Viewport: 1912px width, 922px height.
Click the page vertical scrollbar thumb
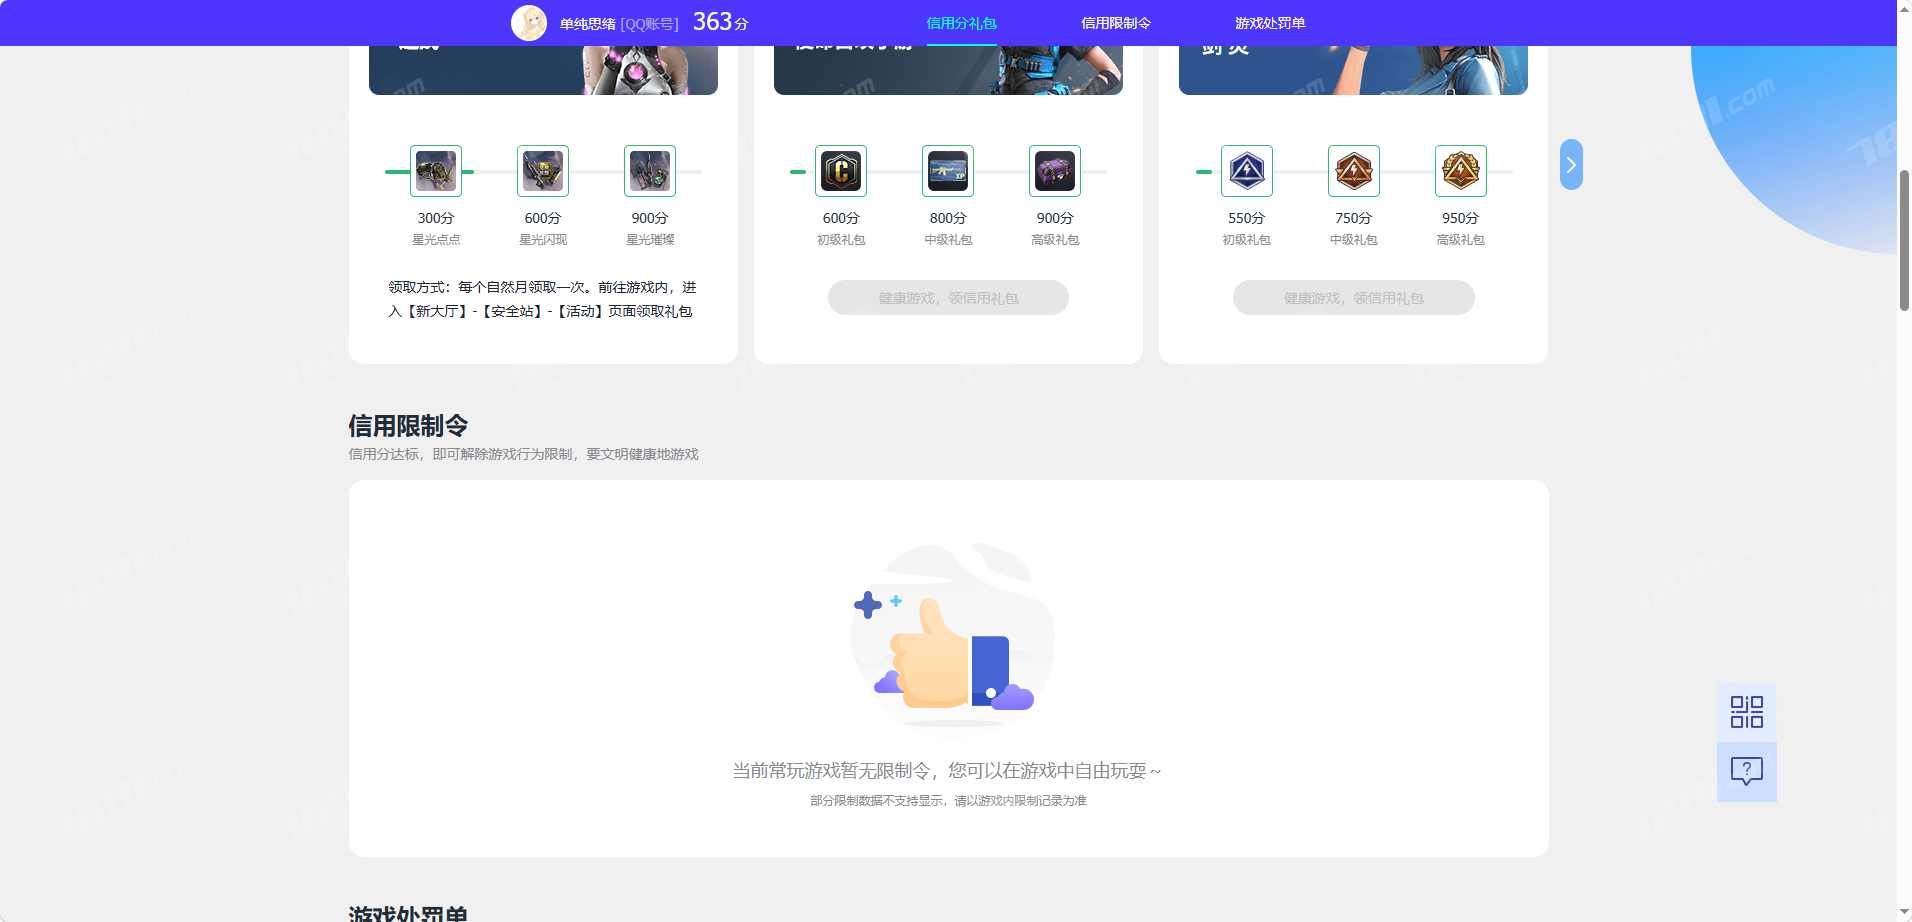pos(1904,240)
